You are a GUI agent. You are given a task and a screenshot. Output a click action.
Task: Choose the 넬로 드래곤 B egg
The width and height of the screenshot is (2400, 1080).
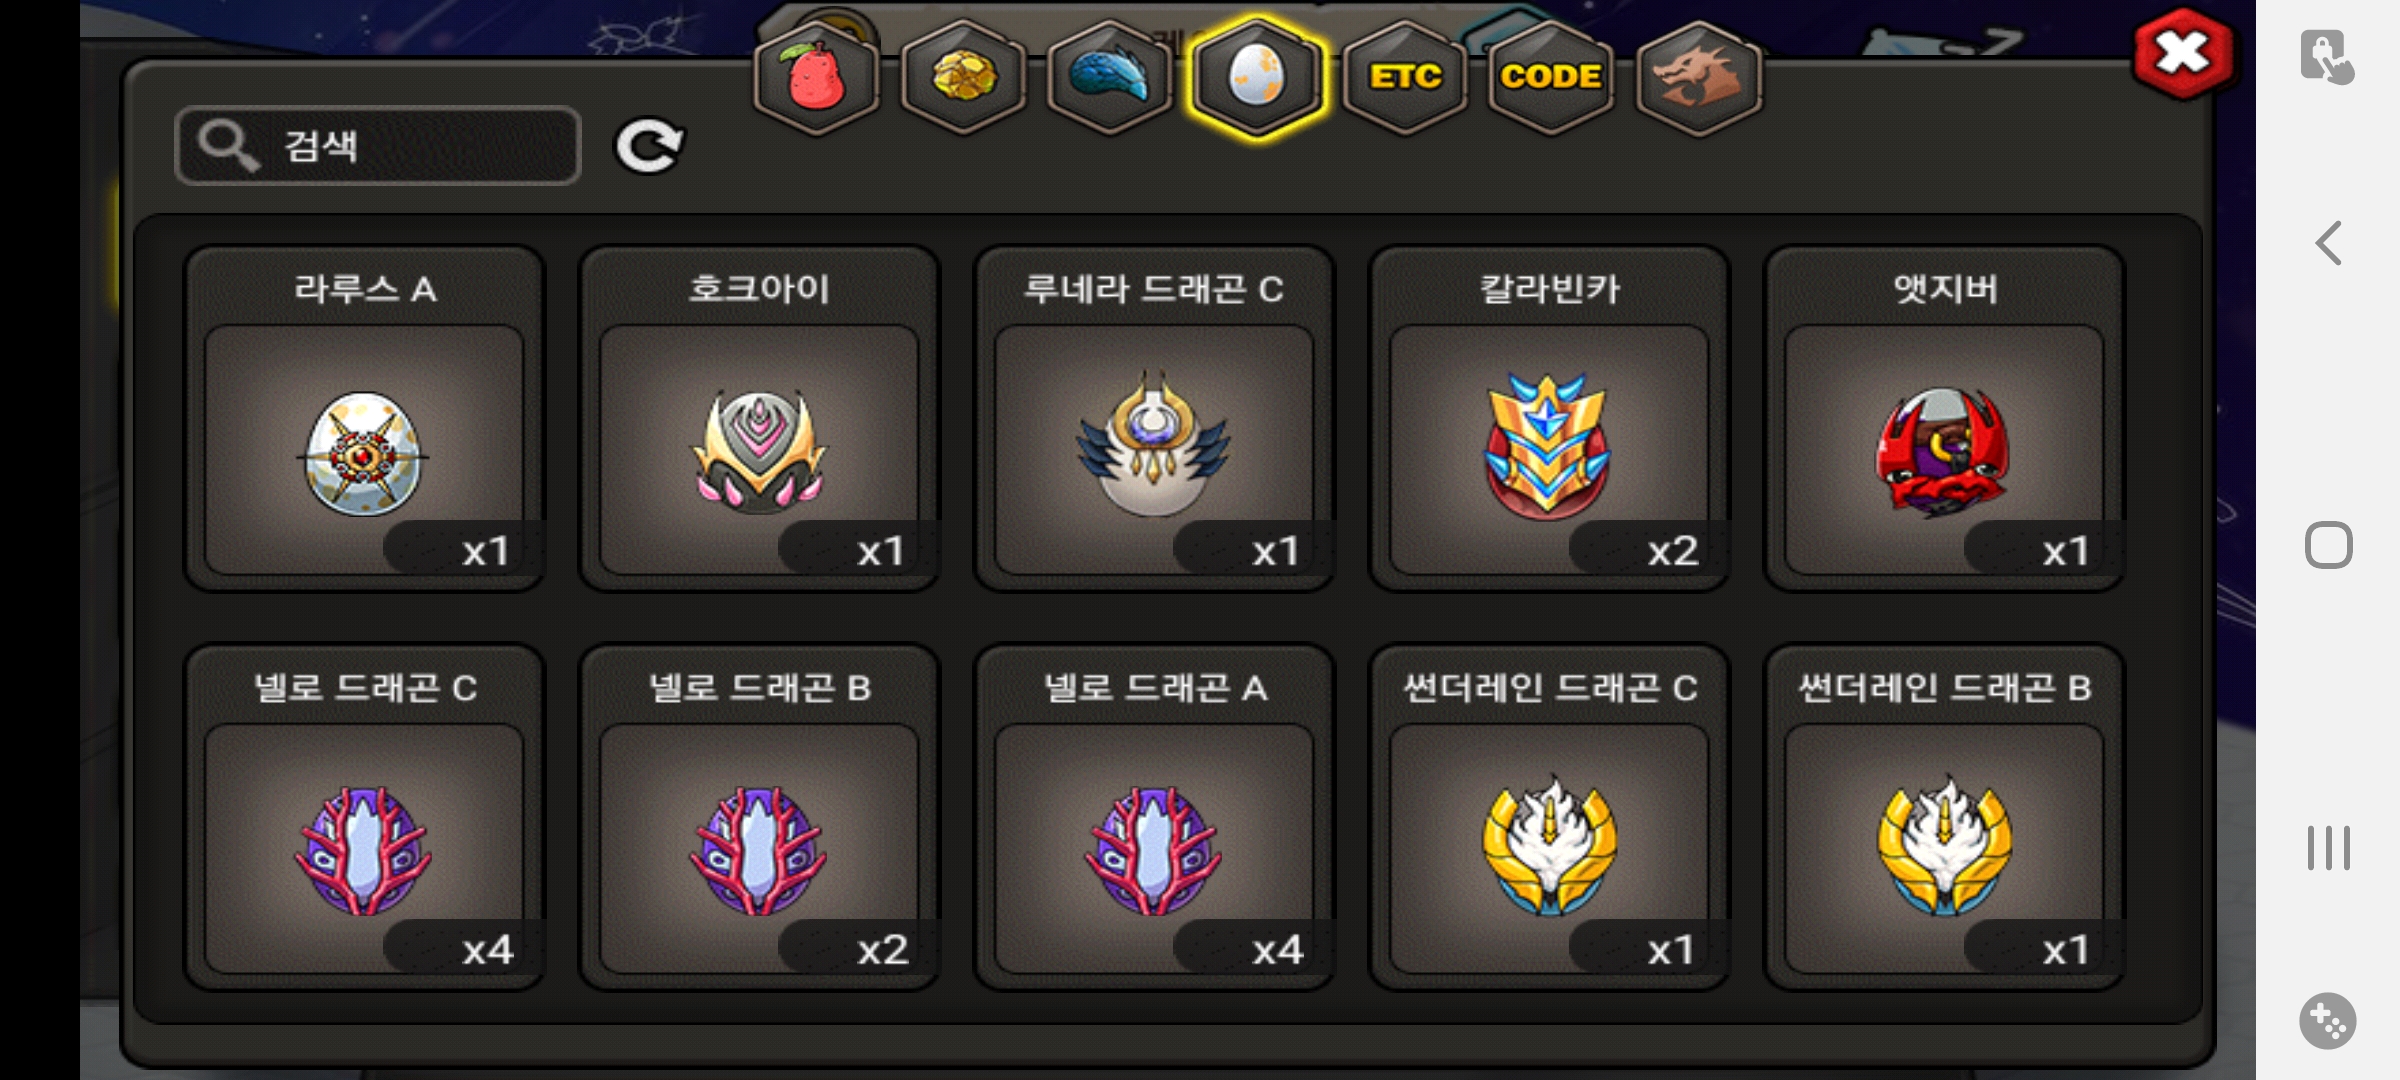coord(760,818)
